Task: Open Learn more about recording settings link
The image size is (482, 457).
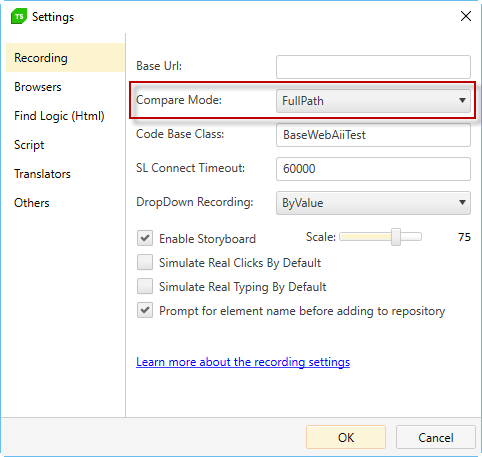Action: click(x=243, y=362)
